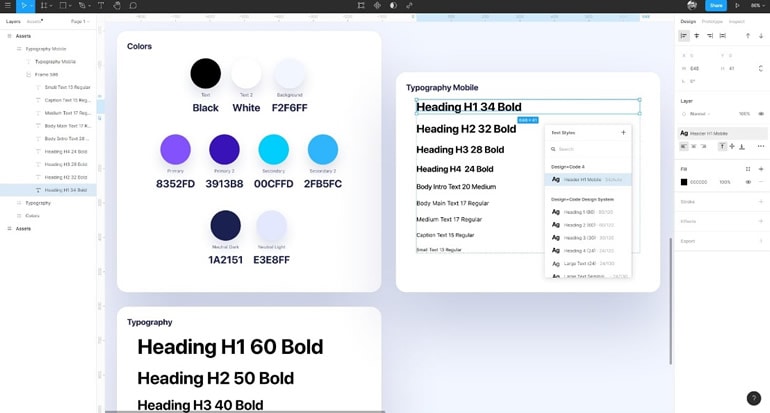Open the Pen tool dropdown arrow
The image size is (770, 413).
[x=89, y=6]
